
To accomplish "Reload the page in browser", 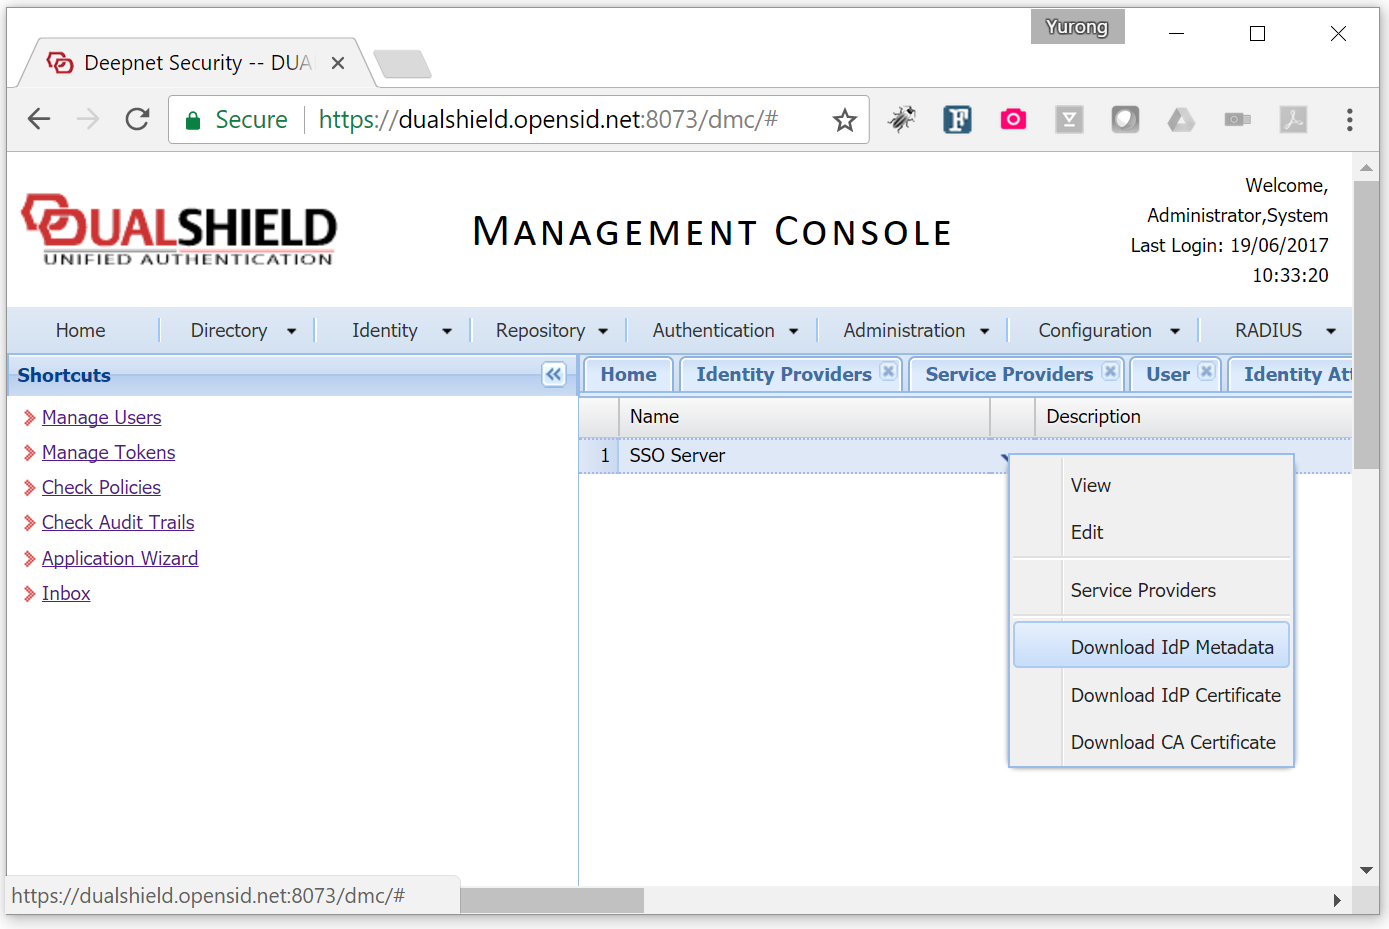I will (137, 120).
